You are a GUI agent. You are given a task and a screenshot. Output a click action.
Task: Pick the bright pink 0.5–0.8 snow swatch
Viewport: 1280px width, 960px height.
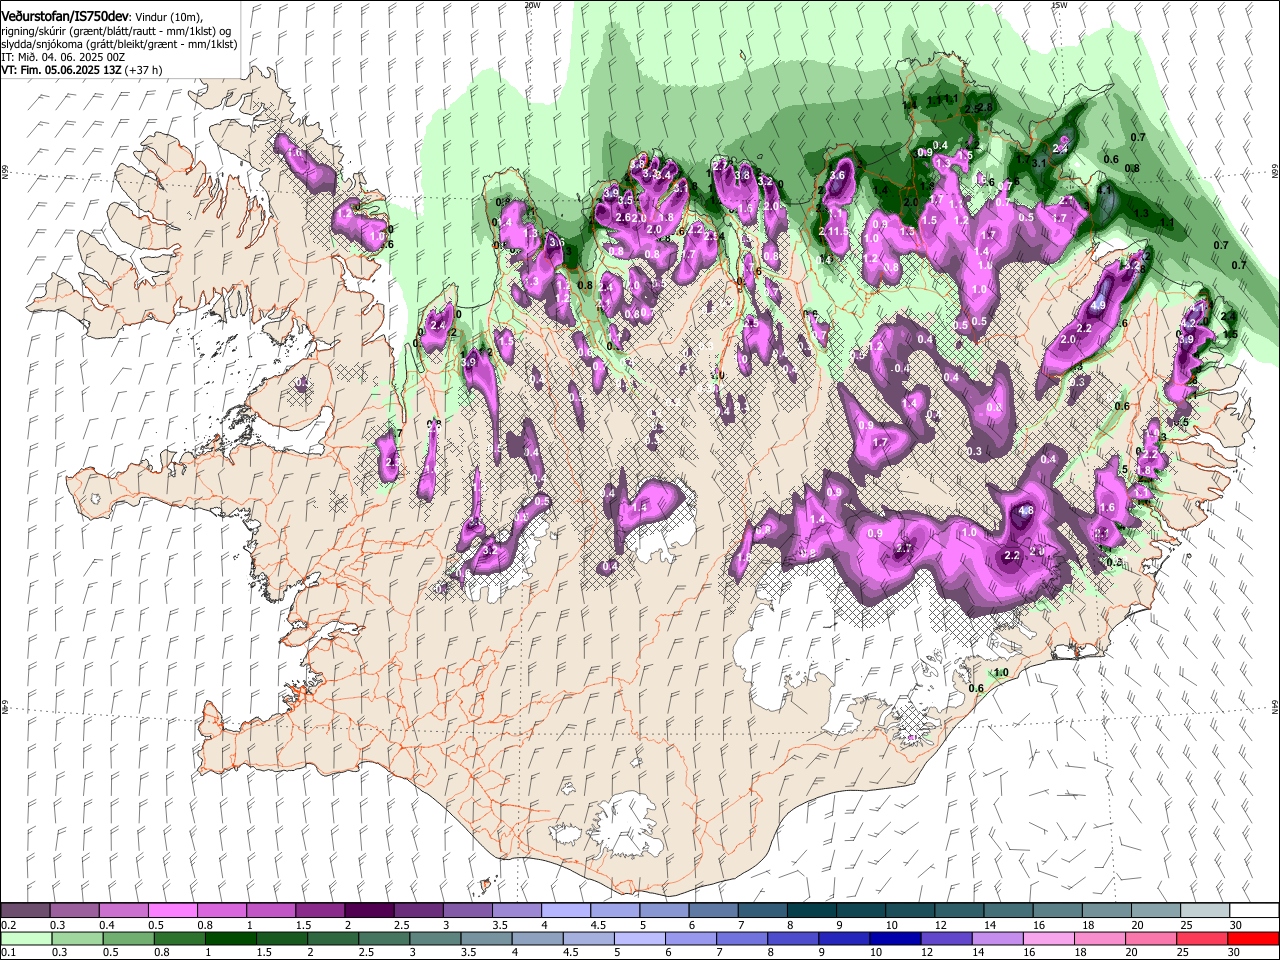tap(173, 910)
